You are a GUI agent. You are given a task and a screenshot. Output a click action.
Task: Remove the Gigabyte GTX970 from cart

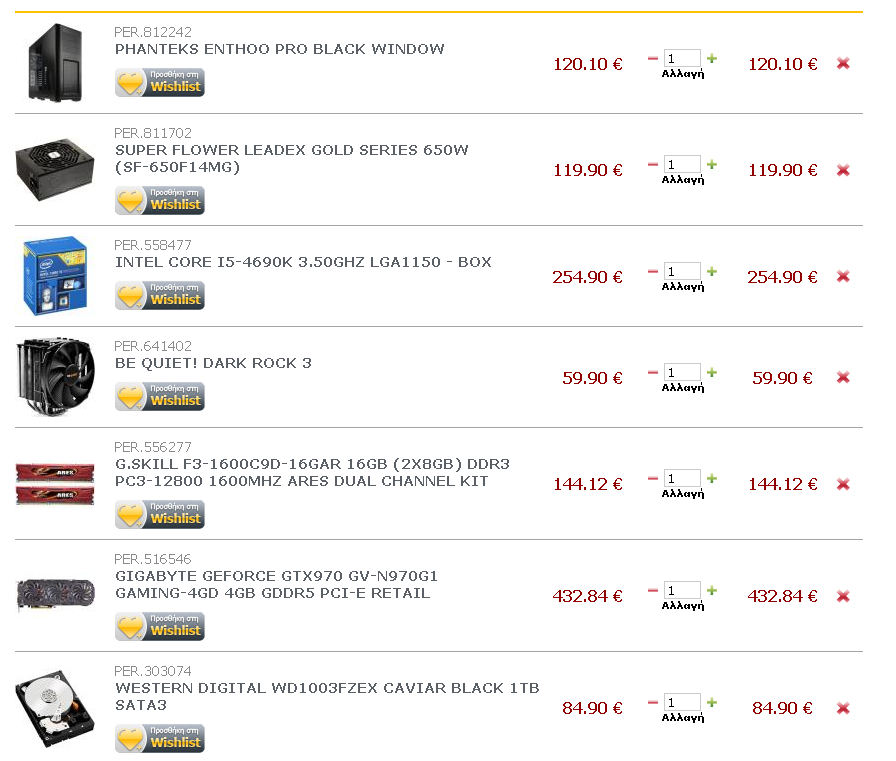tap(843, 596)
